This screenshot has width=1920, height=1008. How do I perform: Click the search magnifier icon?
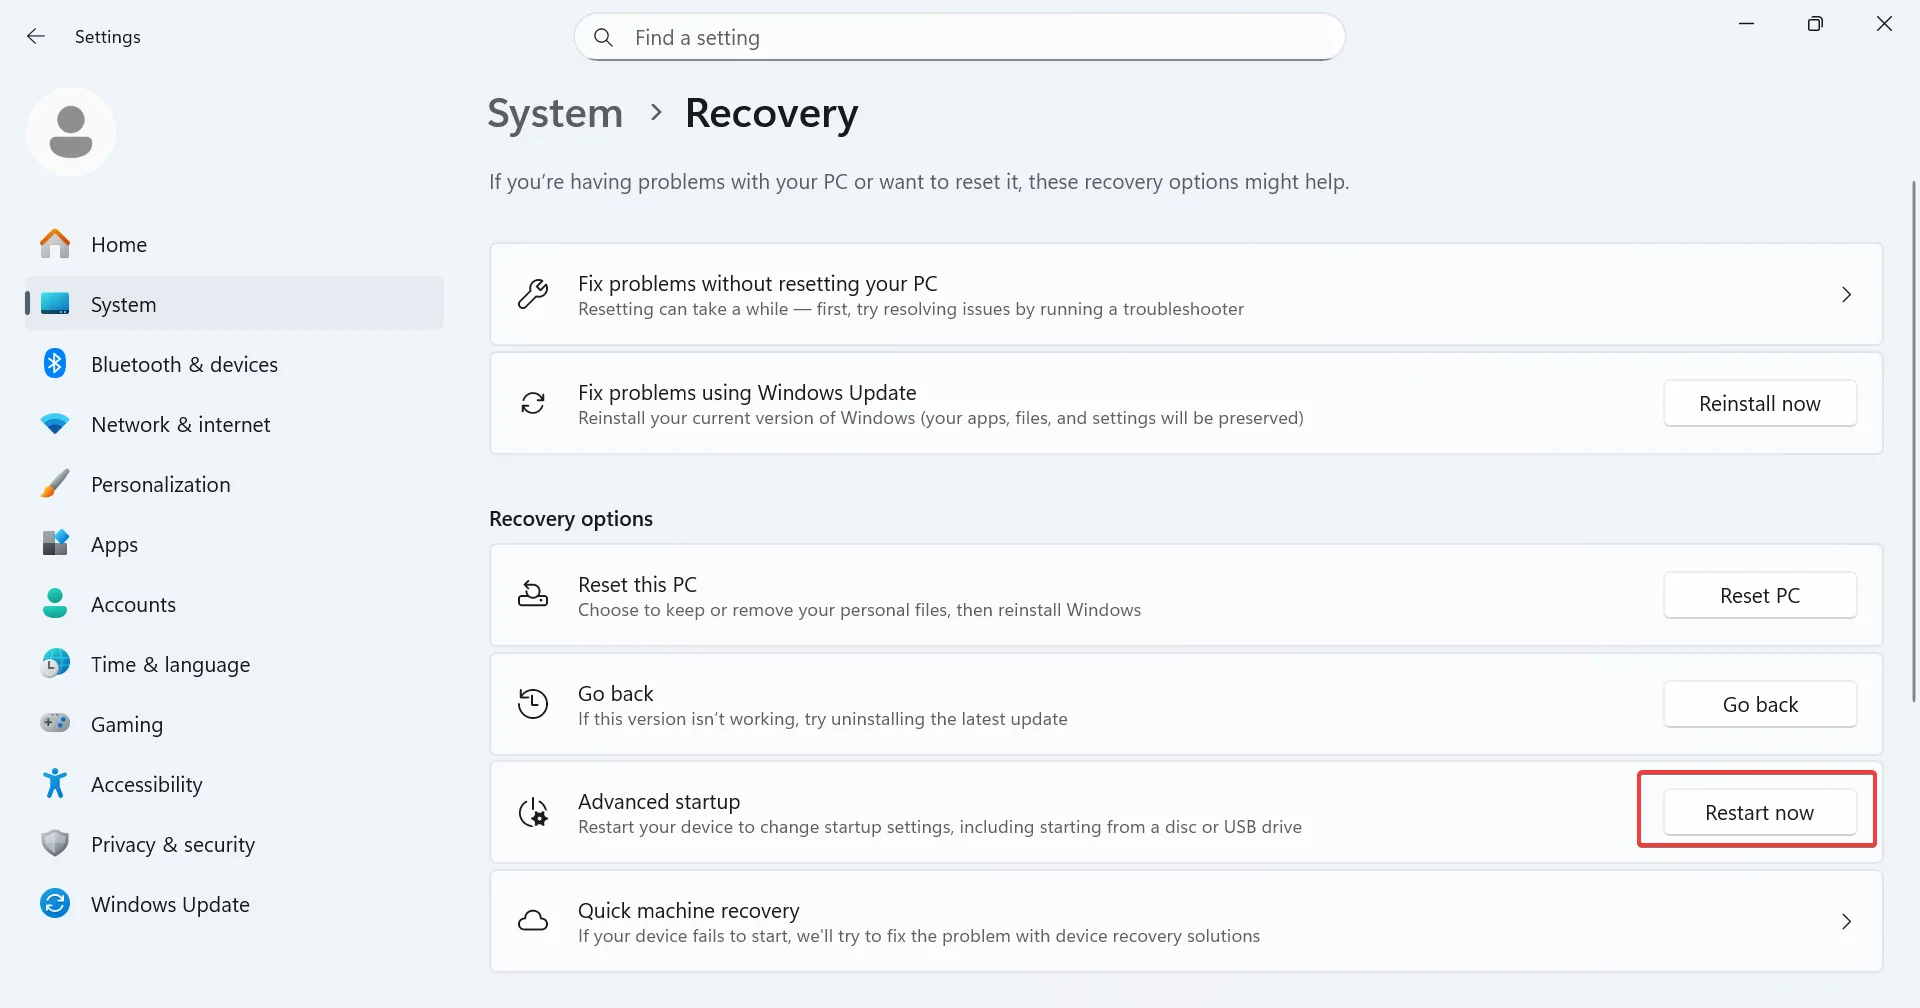point(604,37)
